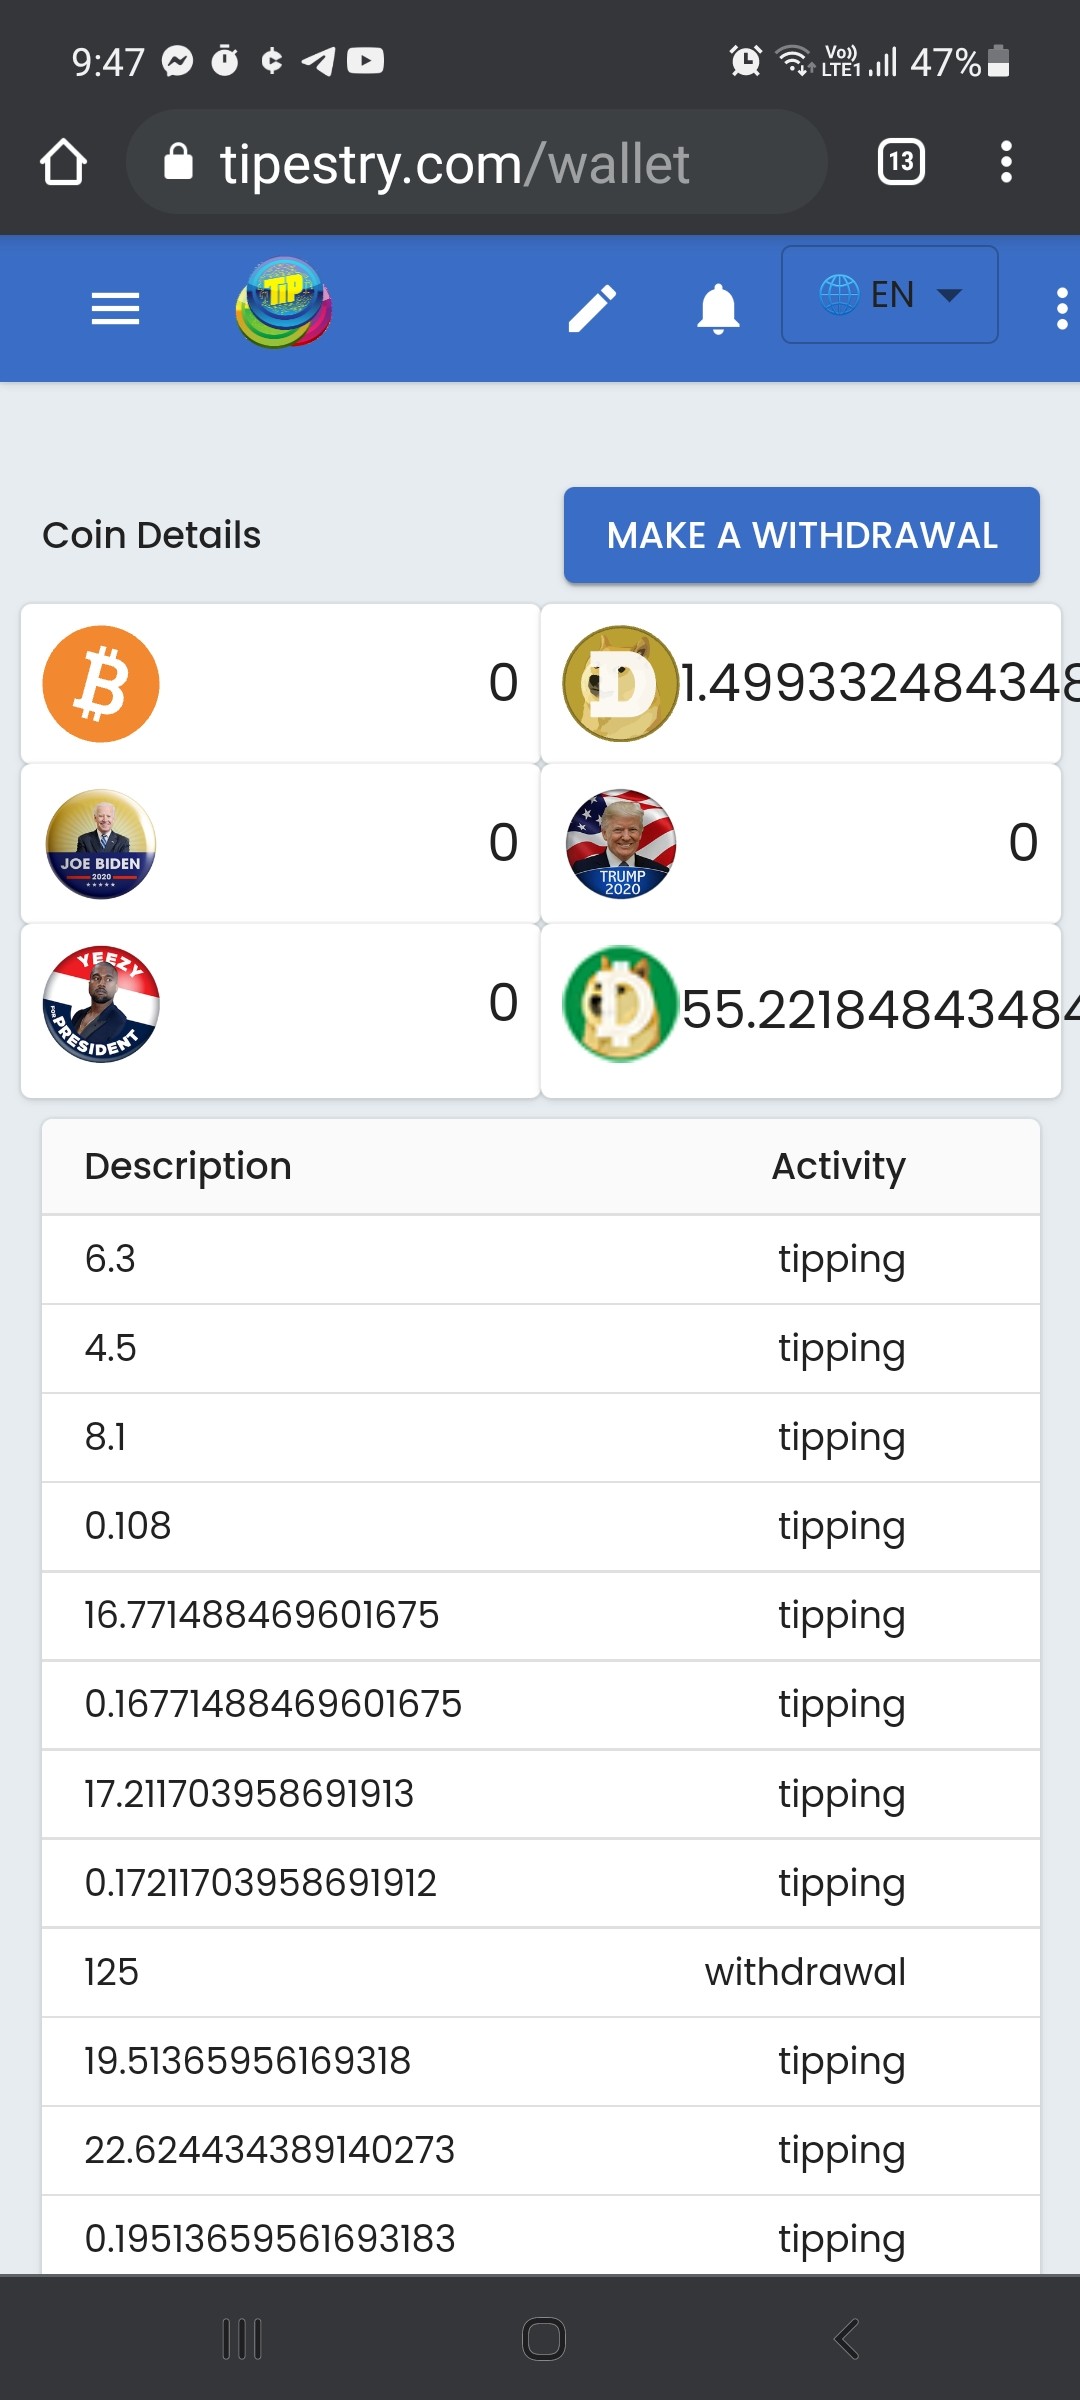Click the tipestry.com/wallet address bar

tap(477, 162)
